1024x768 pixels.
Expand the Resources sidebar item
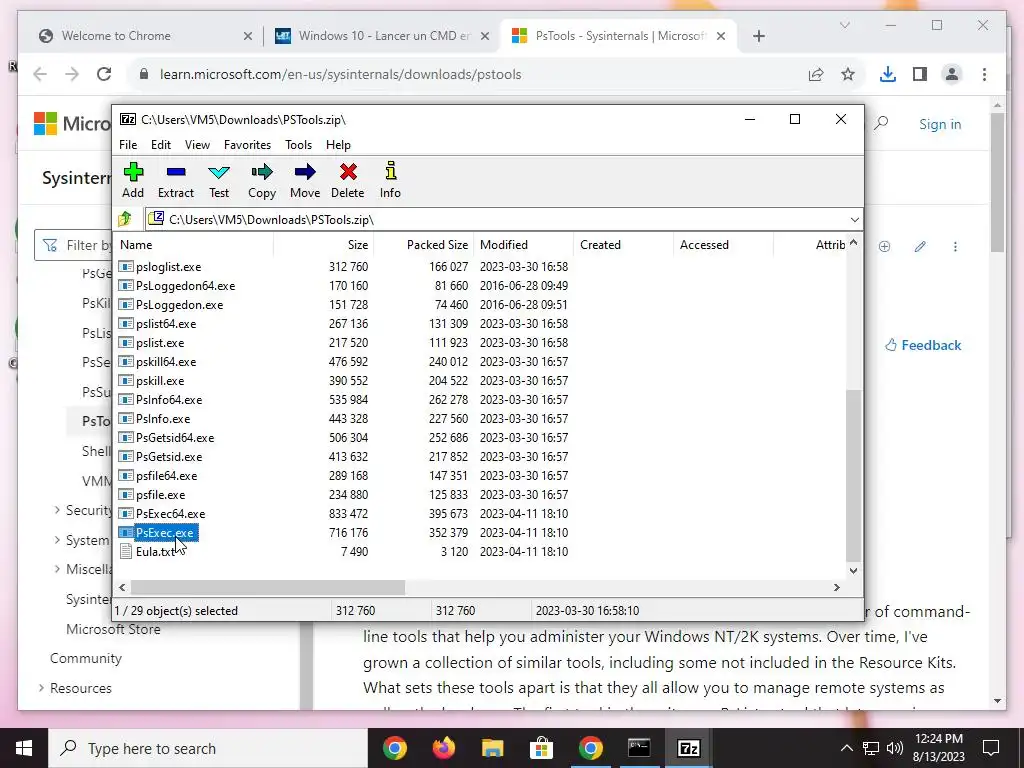pos(41,688)
